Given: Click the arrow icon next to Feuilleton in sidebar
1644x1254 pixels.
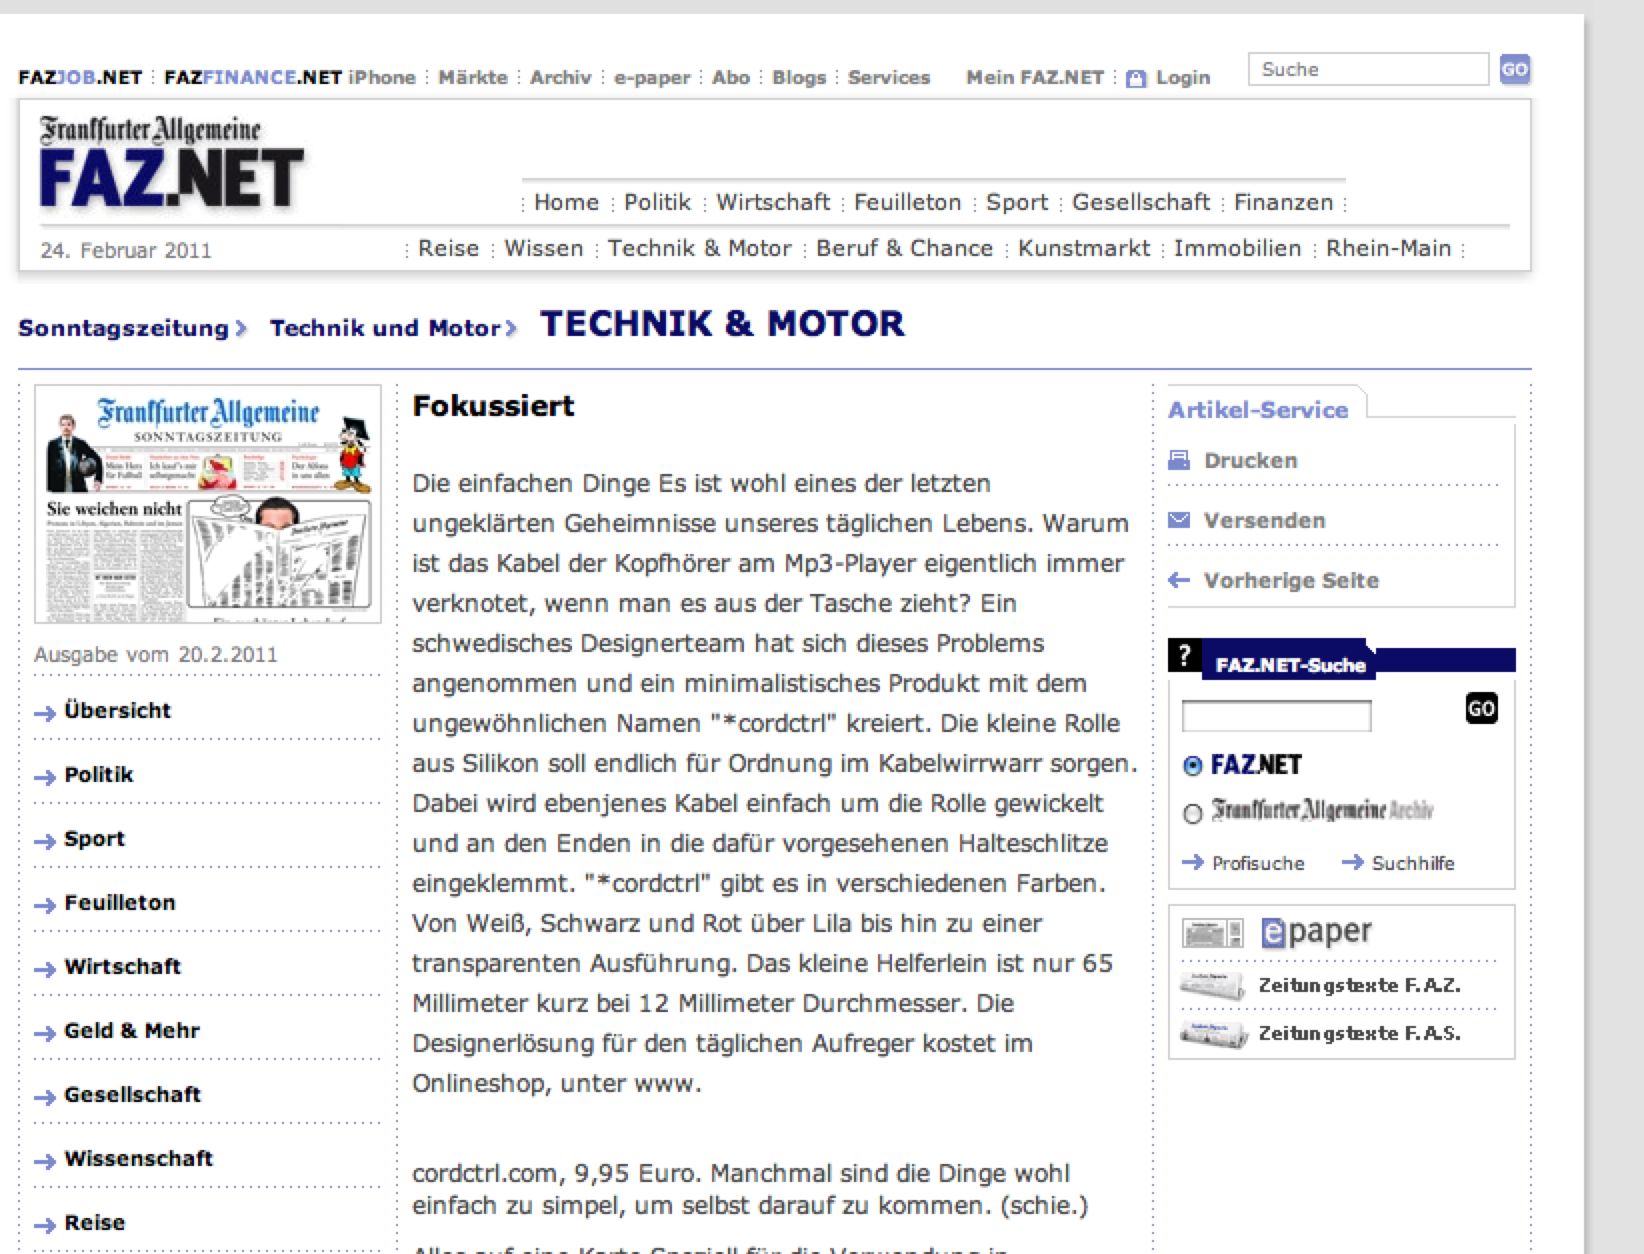Looking at the screenshot, I should click(45, 905).
